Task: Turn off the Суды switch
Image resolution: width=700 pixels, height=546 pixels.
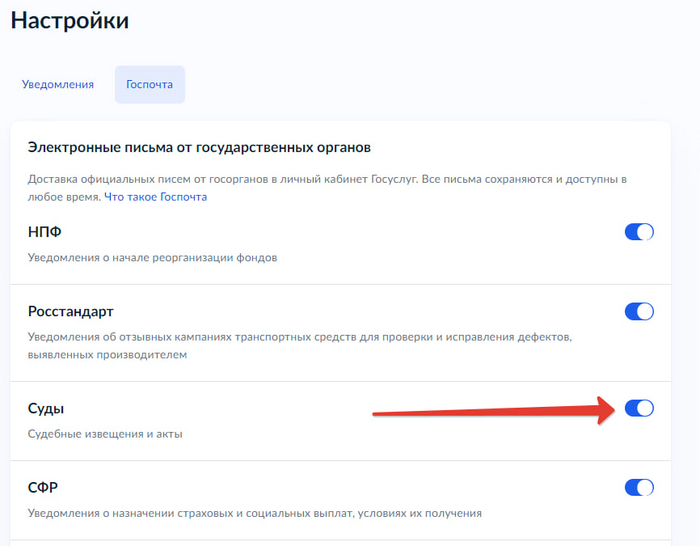Action: point(639,408)
